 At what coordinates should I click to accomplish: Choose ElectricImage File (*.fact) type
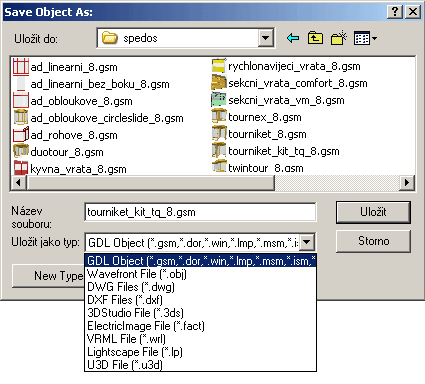[200, 326]
